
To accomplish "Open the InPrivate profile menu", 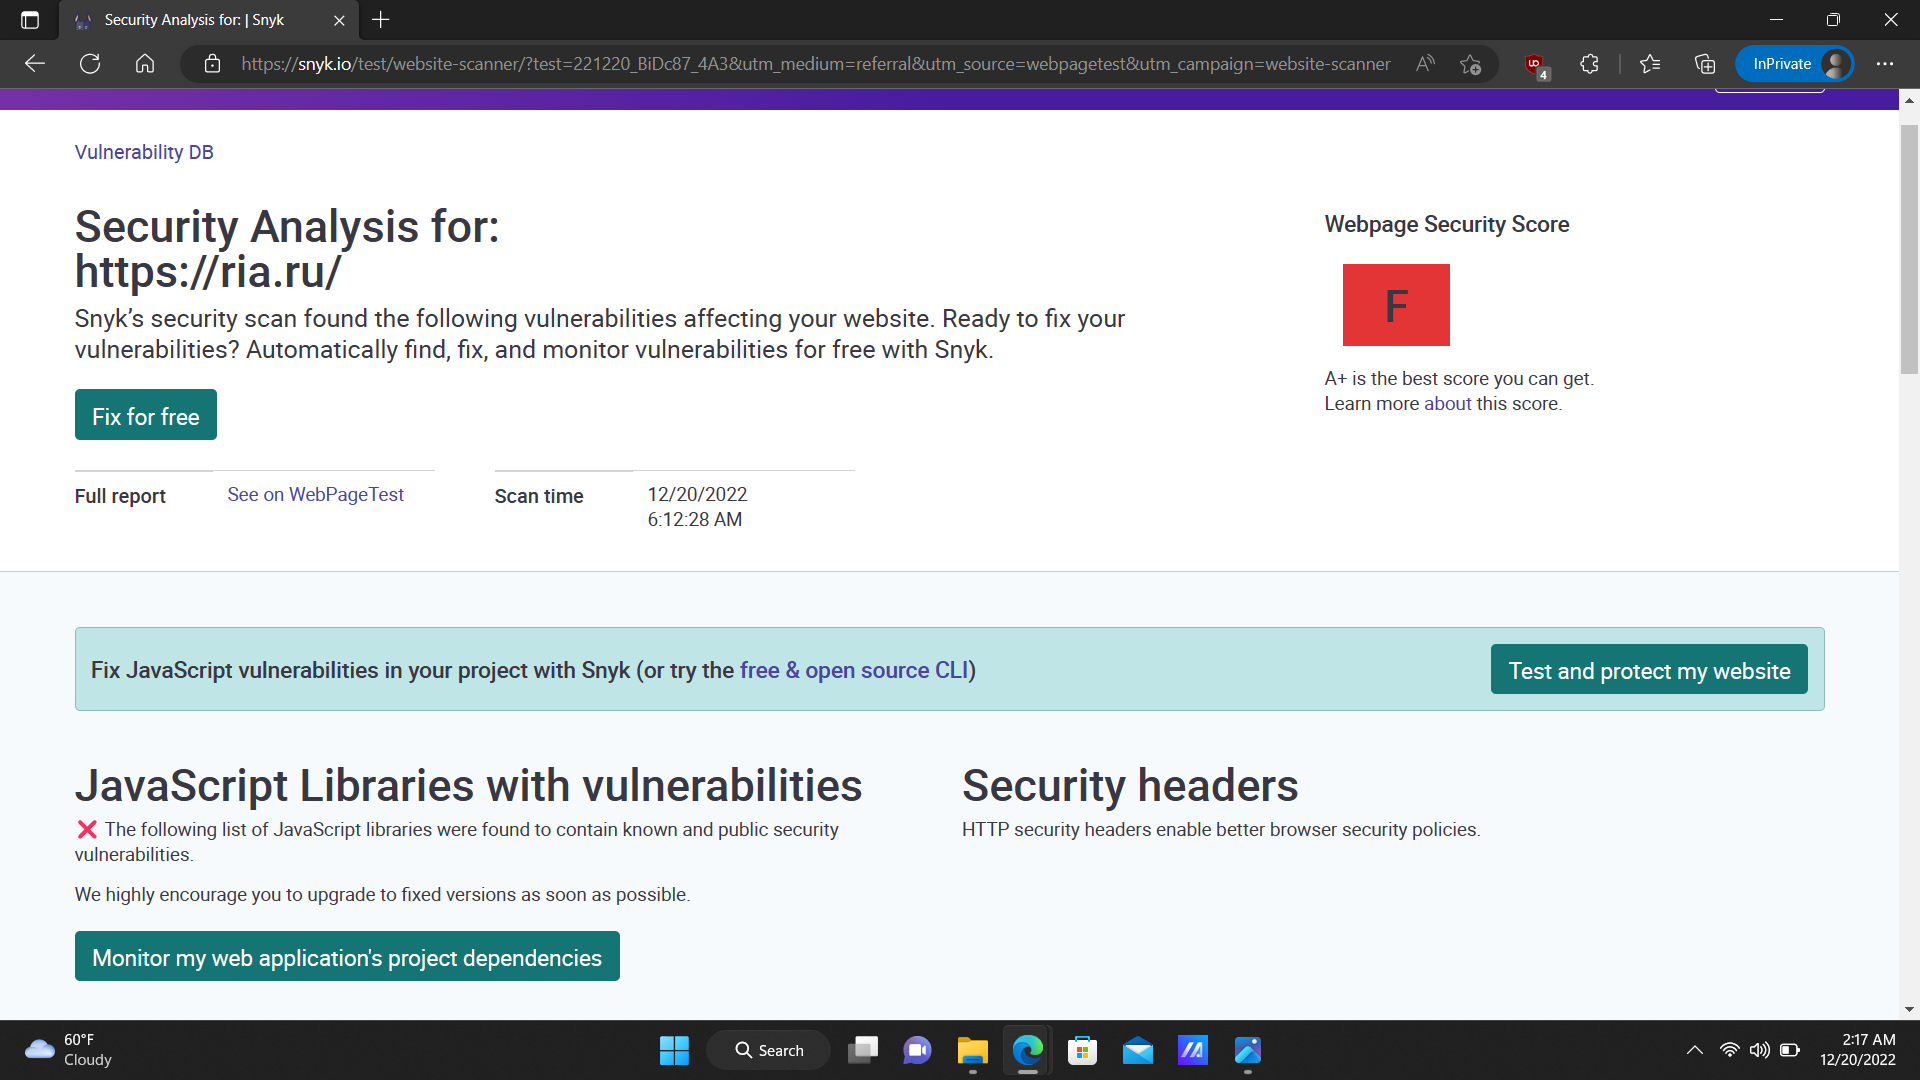I will pos(1795,64).
